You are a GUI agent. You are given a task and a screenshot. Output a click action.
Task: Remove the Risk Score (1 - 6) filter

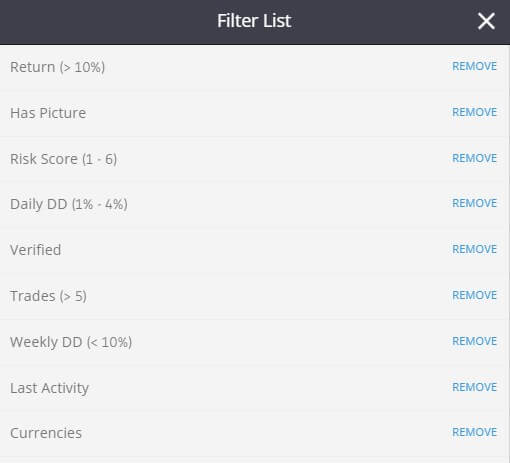tap(474, 158)
